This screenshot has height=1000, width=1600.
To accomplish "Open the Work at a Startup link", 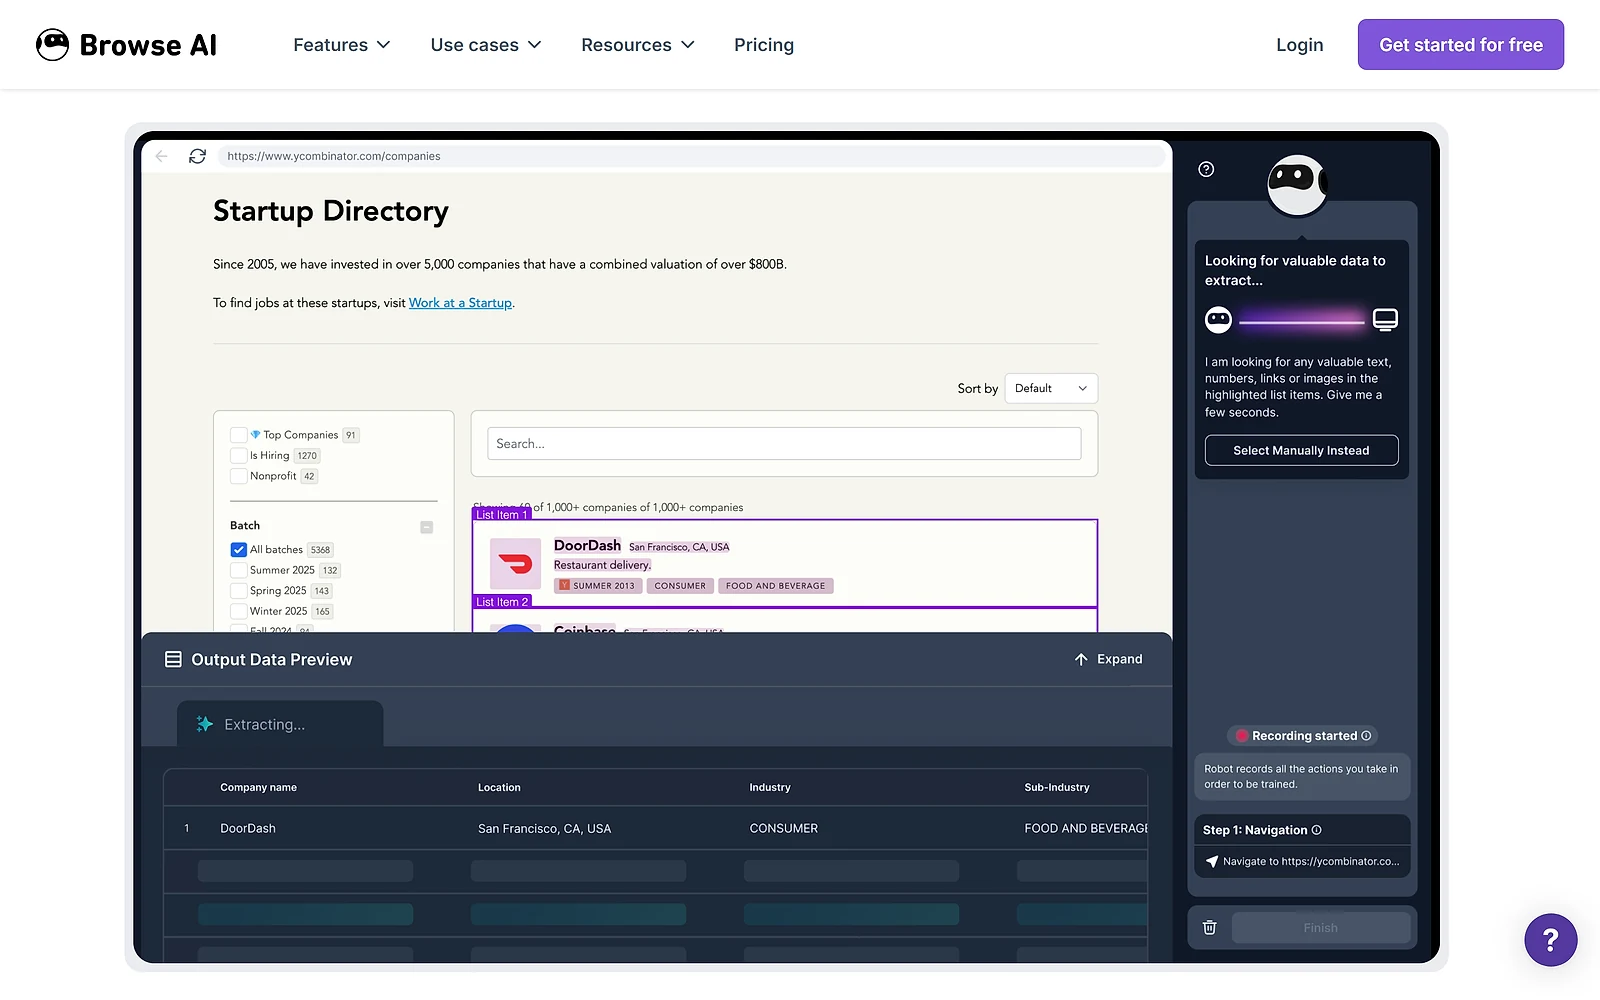I will coord(460,303).
